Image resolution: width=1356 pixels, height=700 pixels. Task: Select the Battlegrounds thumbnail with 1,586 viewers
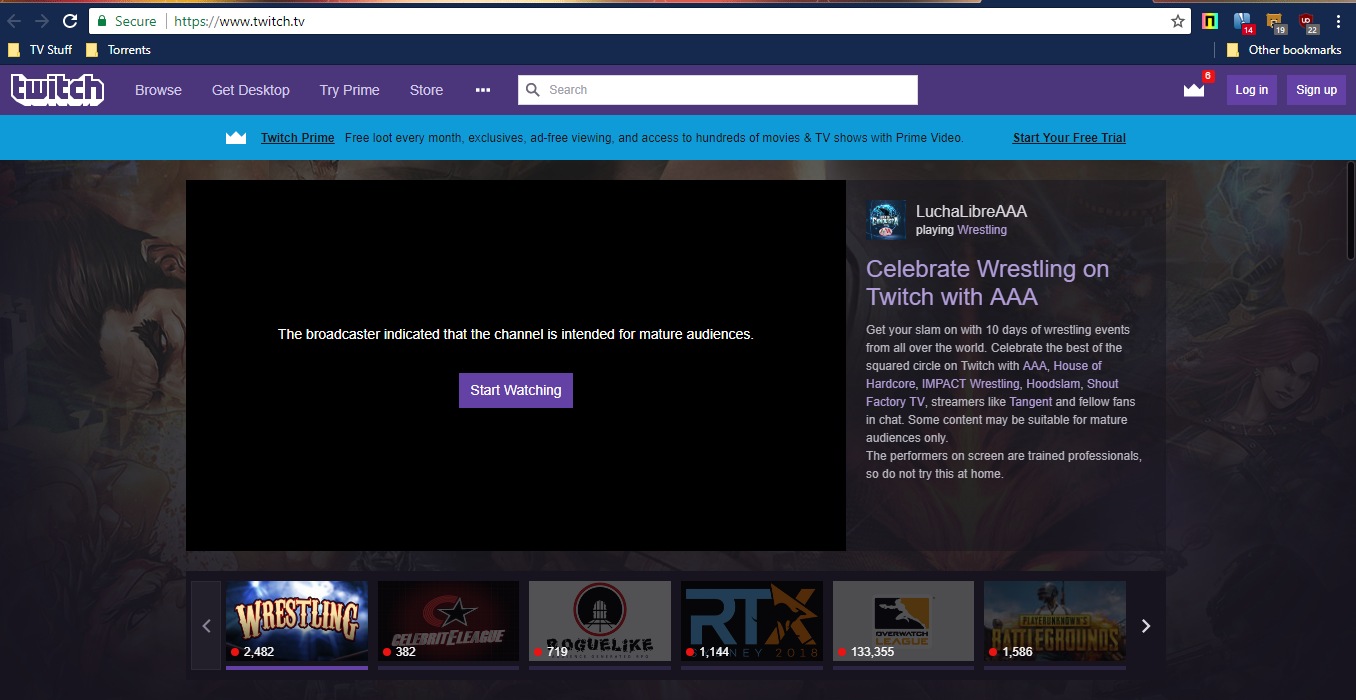tap(1055, 622)
